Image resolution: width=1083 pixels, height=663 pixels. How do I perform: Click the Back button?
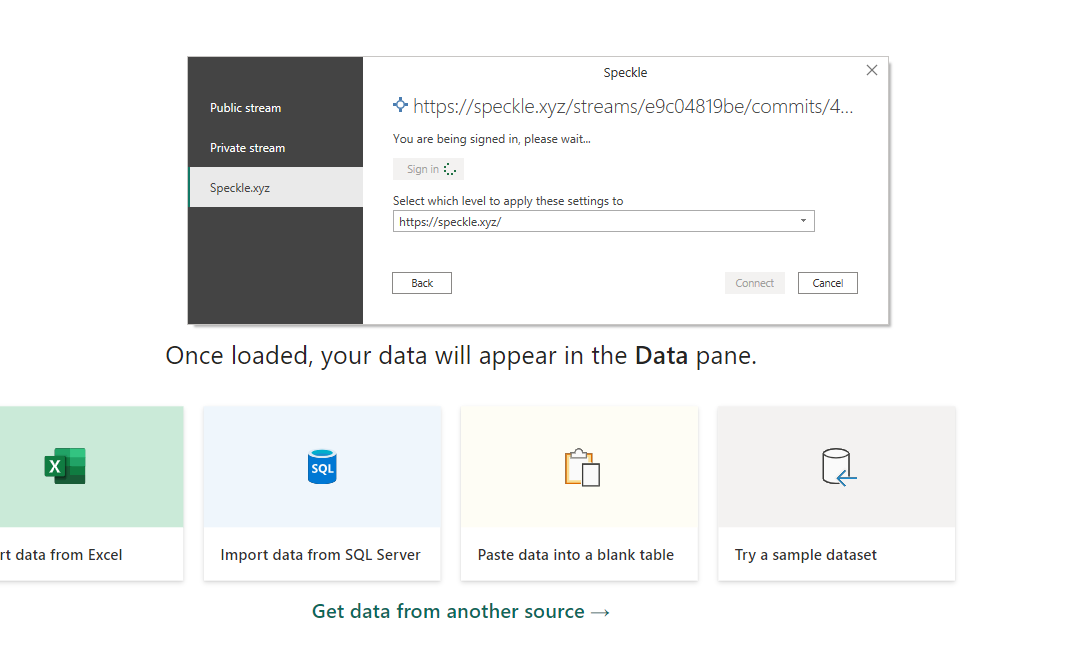422,283
